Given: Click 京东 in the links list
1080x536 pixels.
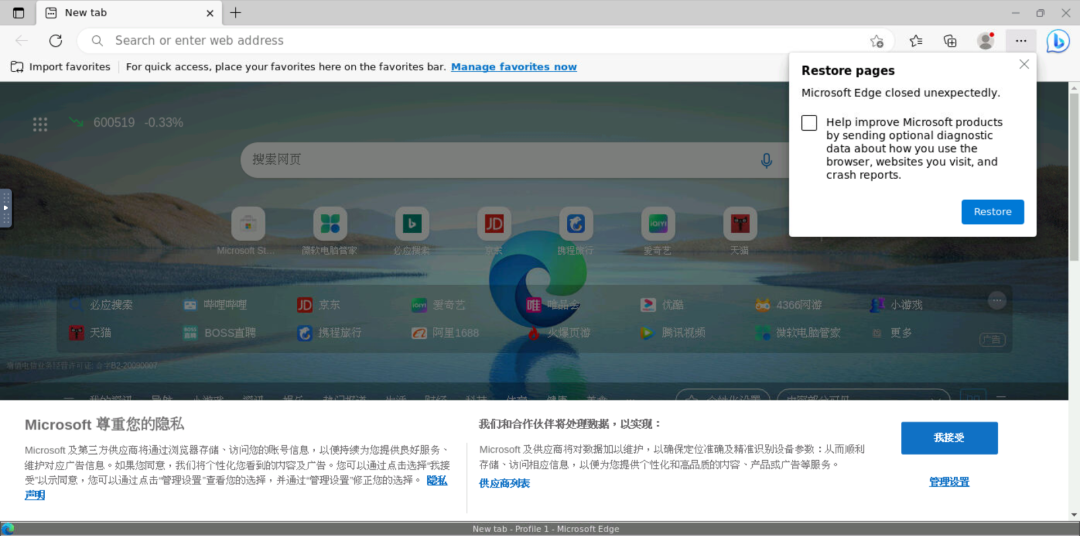Looking at the screenshot, I should click(318, 305).
